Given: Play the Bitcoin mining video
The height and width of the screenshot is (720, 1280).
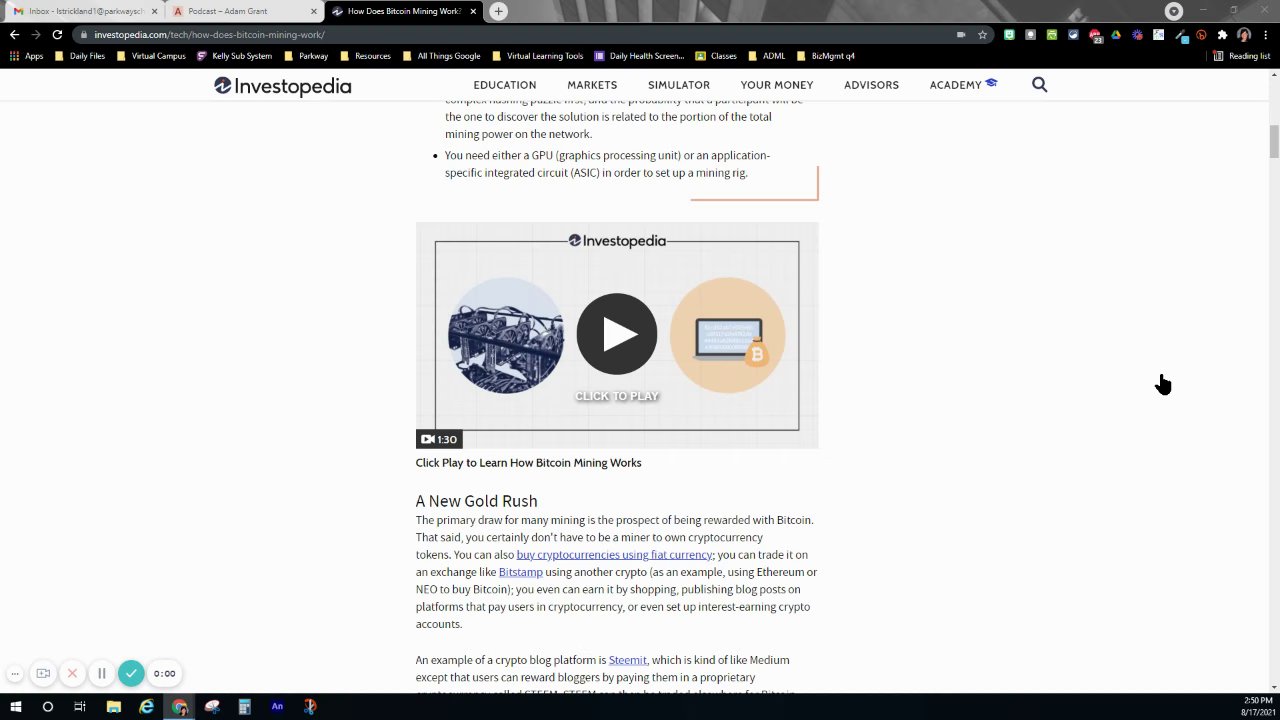Looking at the screenshot, I should pos(617,334).
